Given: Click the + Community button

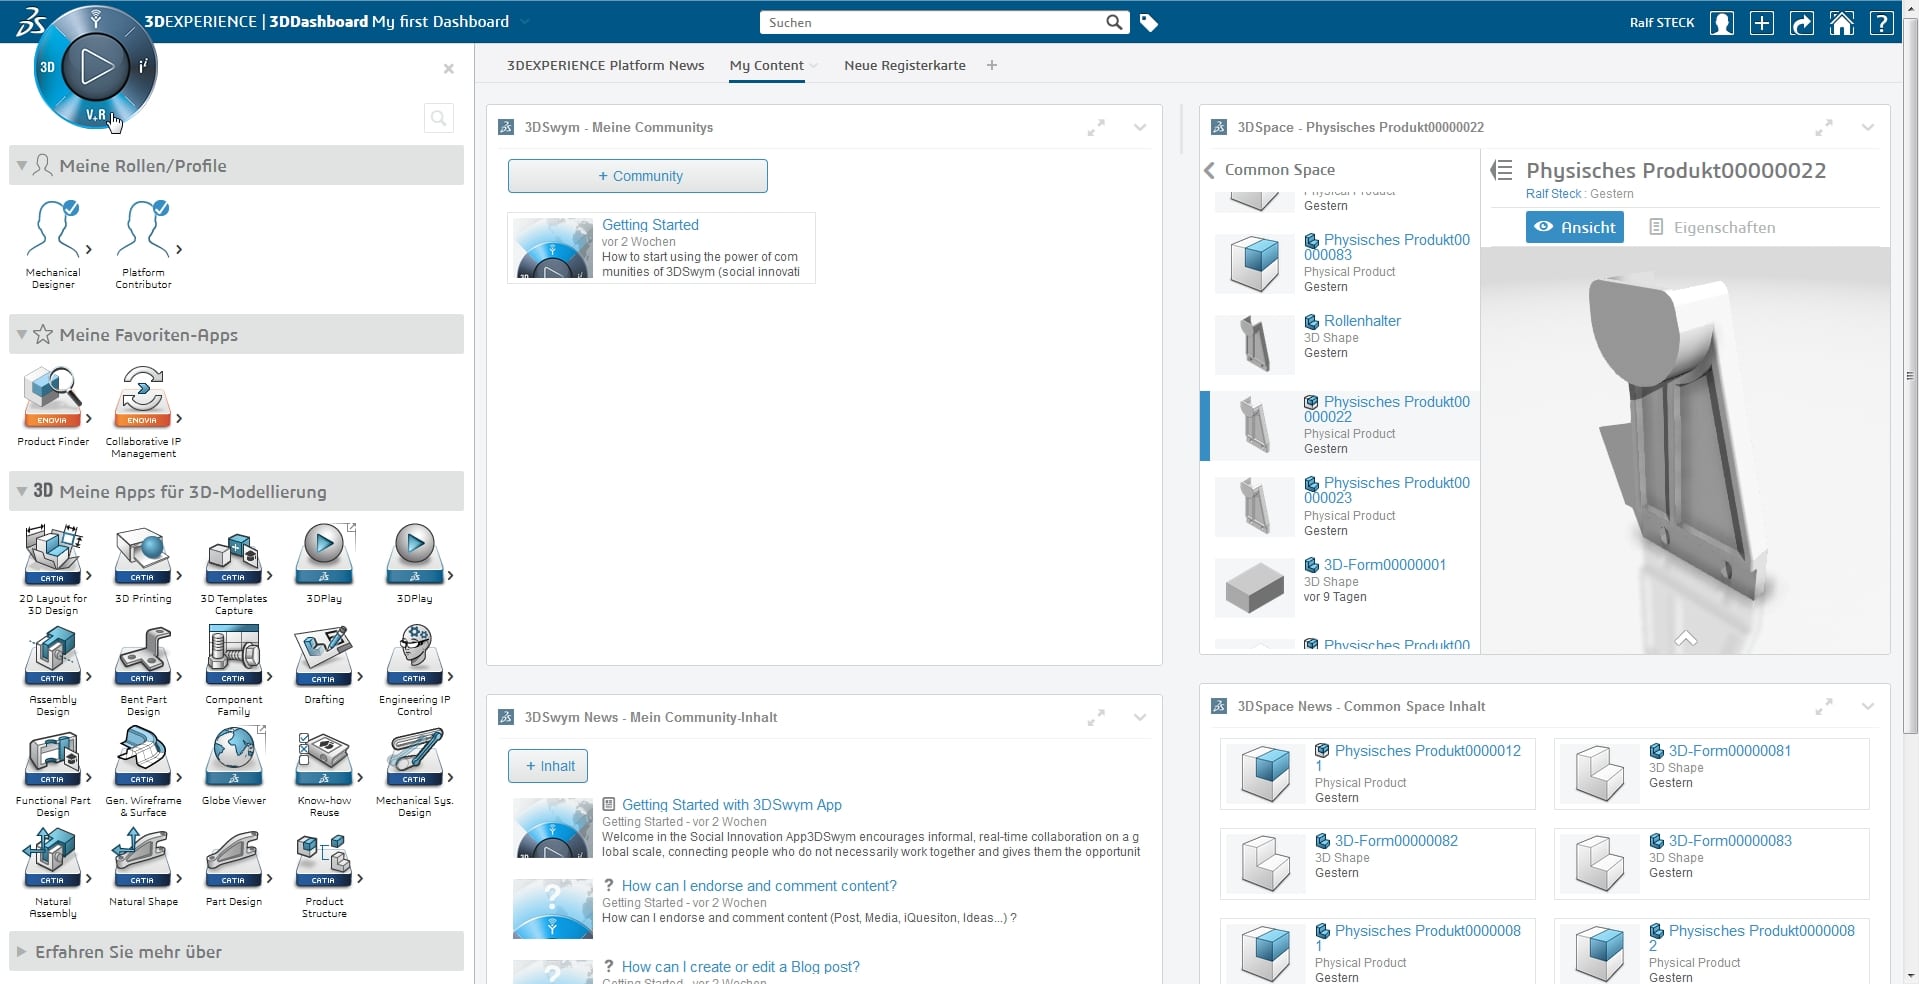Looking at the screenshot, I should (638, 176).
